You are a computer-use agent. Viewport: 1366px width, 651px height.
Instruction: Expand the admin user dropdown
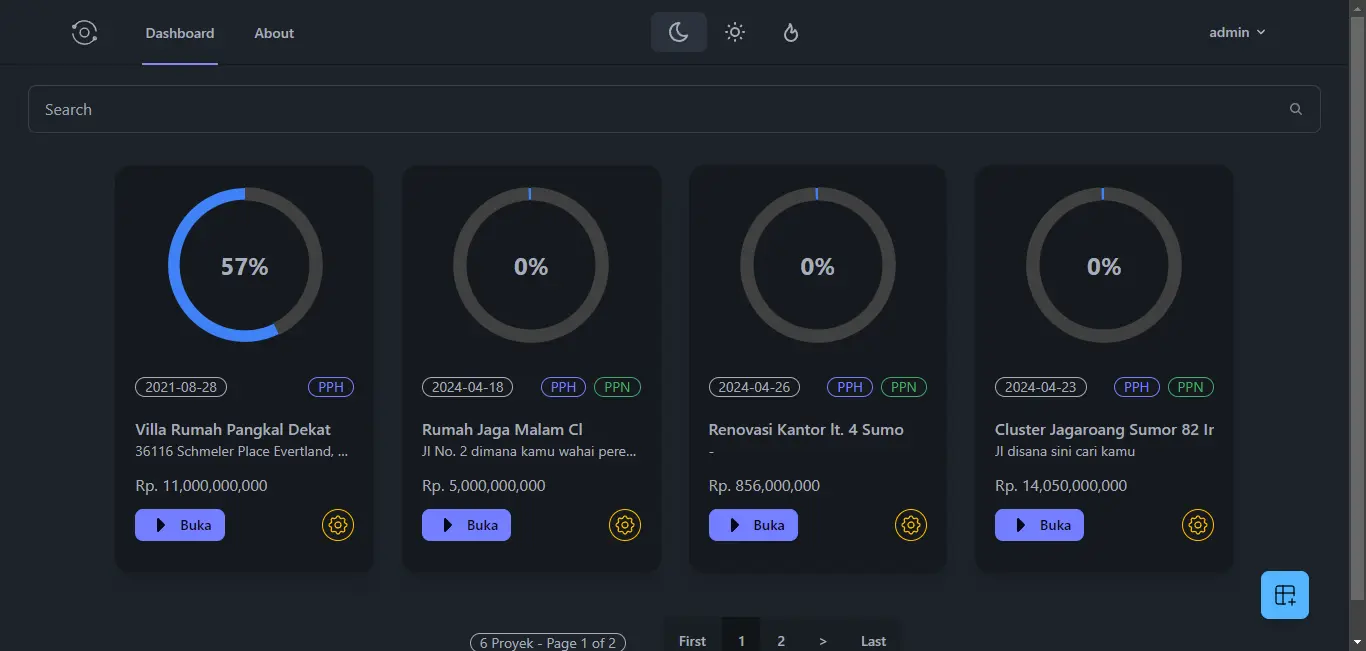pos(1237,33)
